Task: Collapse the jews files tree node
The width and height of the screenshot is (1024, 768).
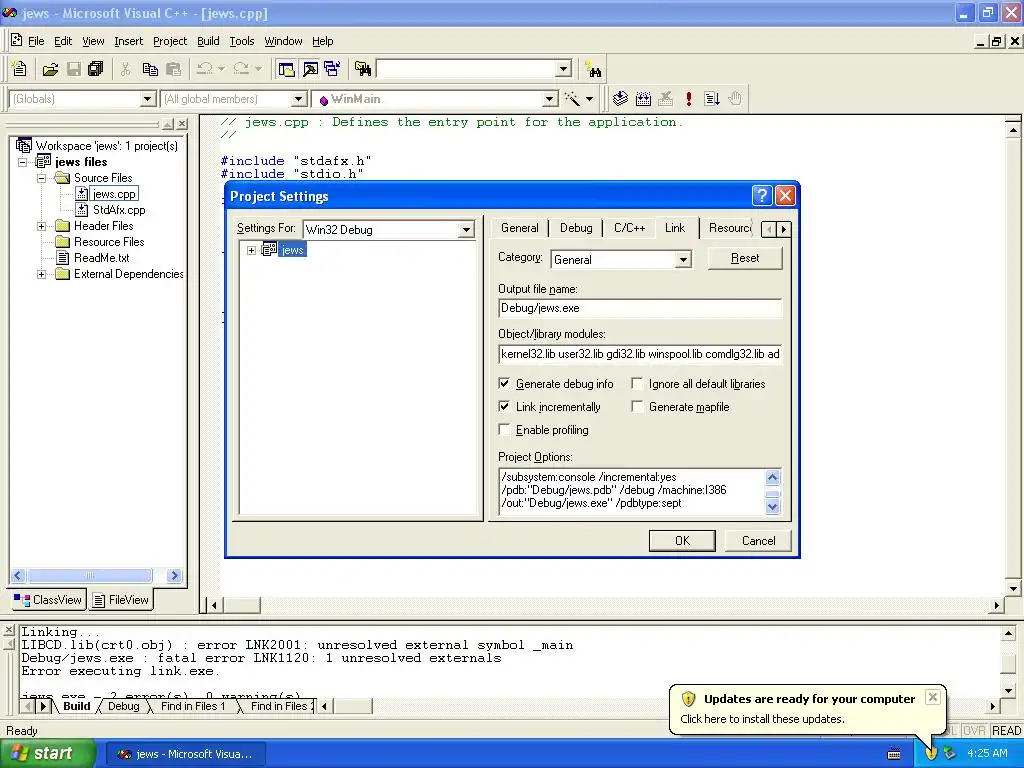Action: [22, 162]
